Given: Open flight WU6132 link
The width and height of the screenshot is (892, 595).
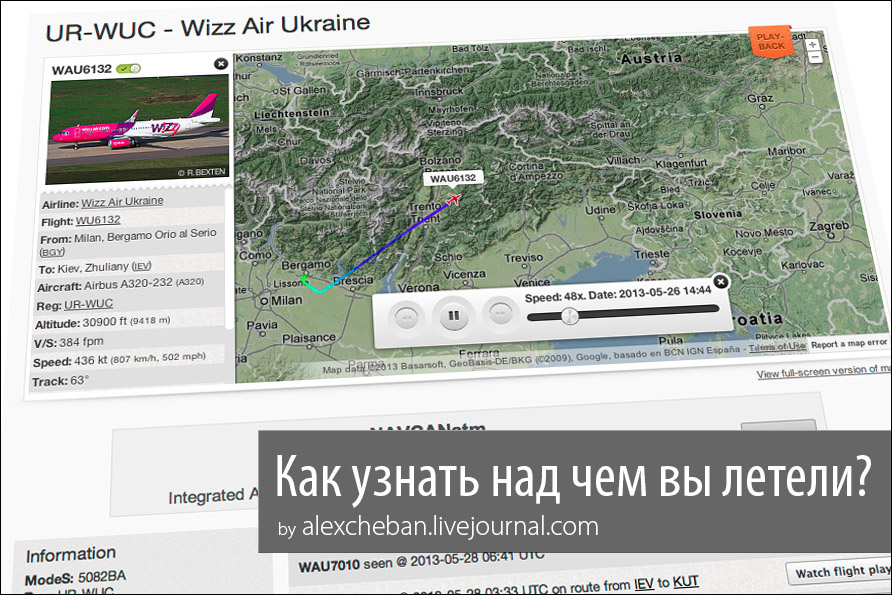Looking at the screenshot, I should [98, 220].
